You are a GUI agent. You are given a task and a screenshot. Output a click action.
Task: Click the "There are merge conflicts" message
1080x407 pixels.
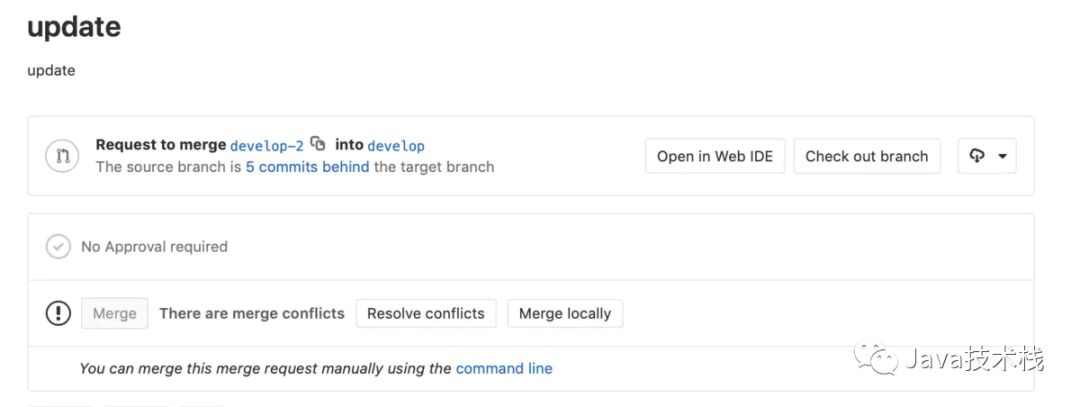[x=251, y=313]
